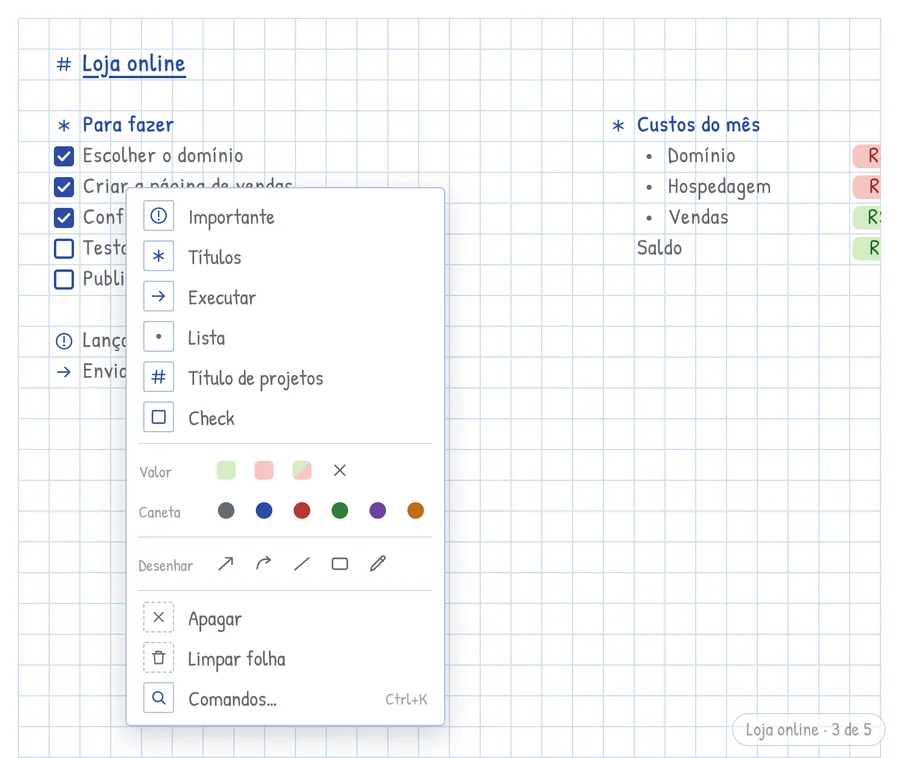Pick the Executar arrow icon
This screenshot has width=900, height=758.
point(158,297)
